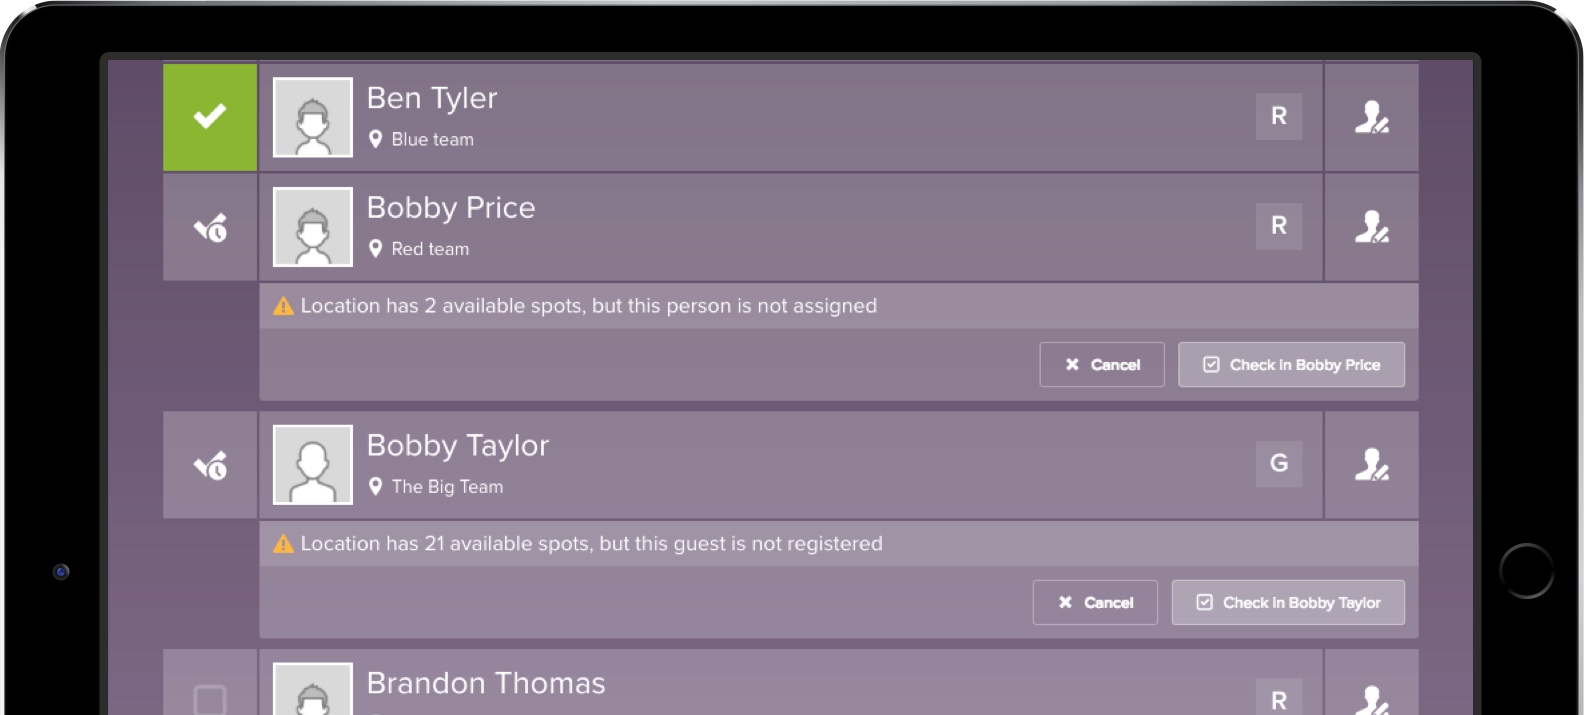Uncheck Ben Tyler's green check-in box
This screenshot has width=1584, height=715.
click(x=210, y=117)
